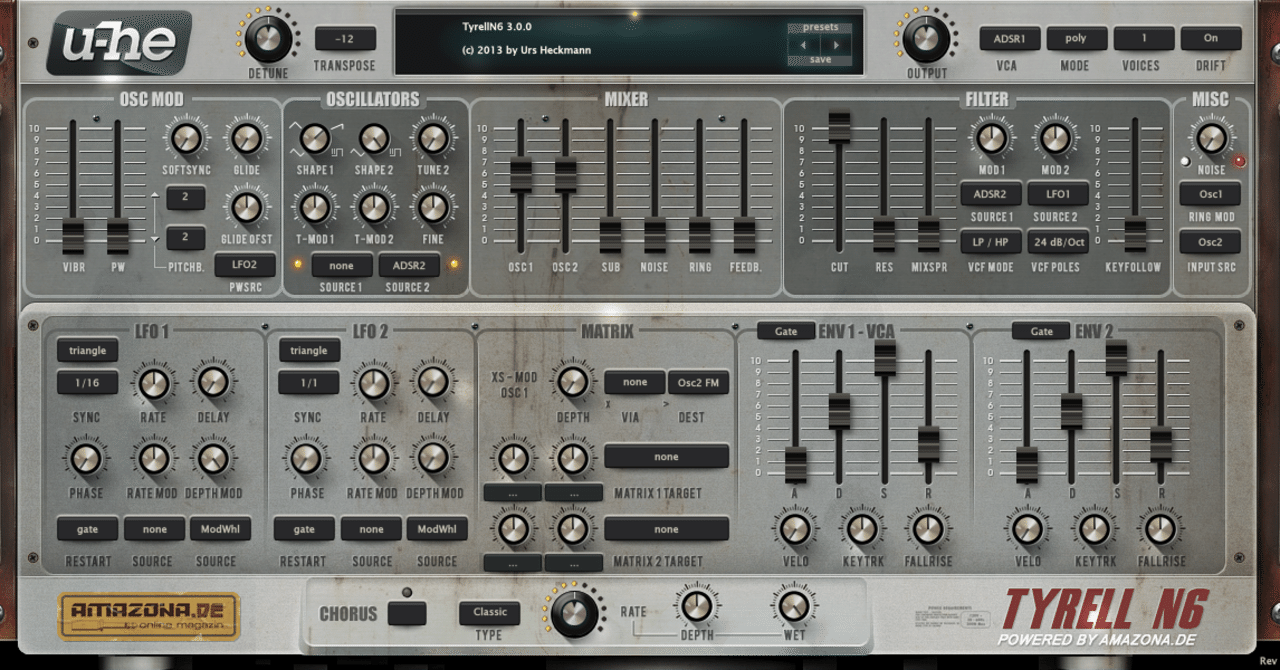Click the SHAPE 1 oscillator knob
Viewport: 1280px width, 670px height.
(314, 138)
